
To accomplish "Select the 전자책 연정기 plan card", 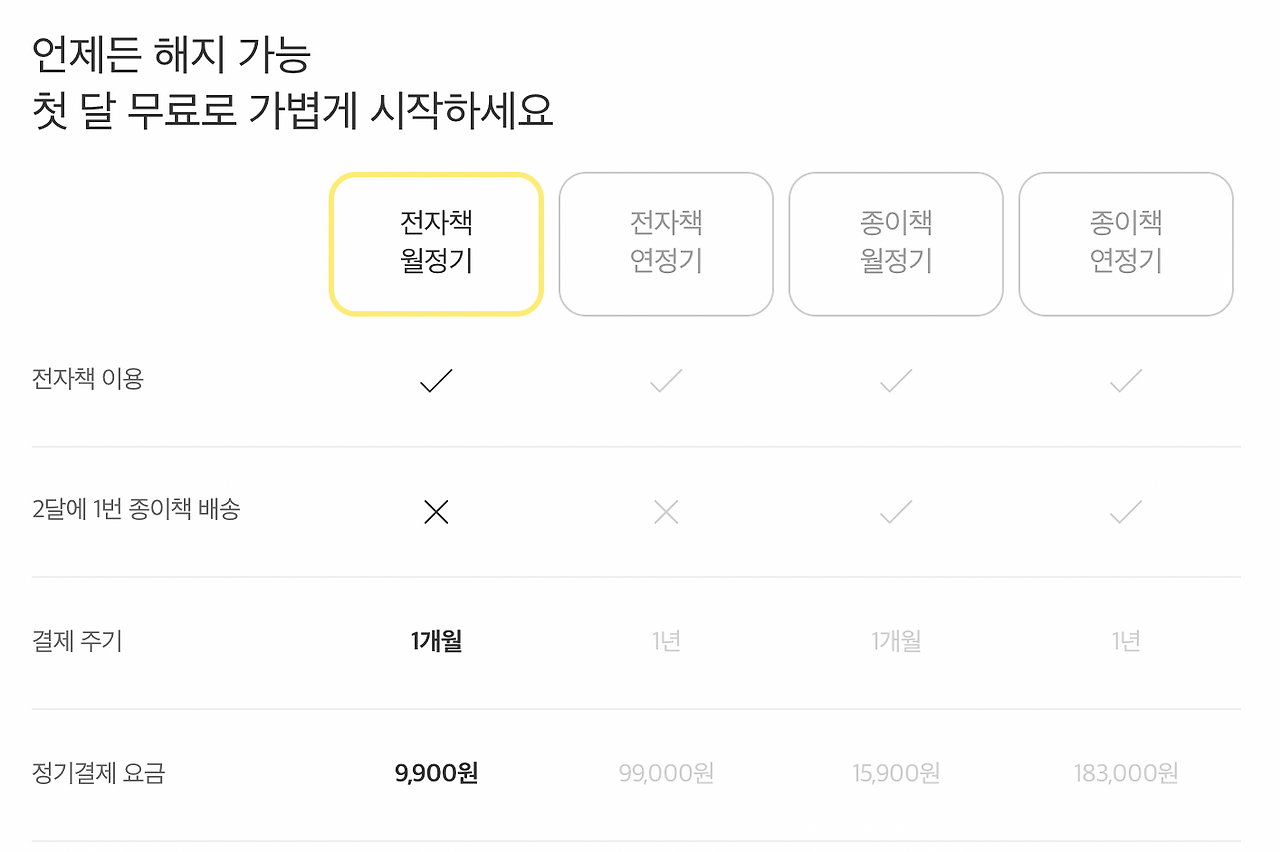I will click(666, 244).
